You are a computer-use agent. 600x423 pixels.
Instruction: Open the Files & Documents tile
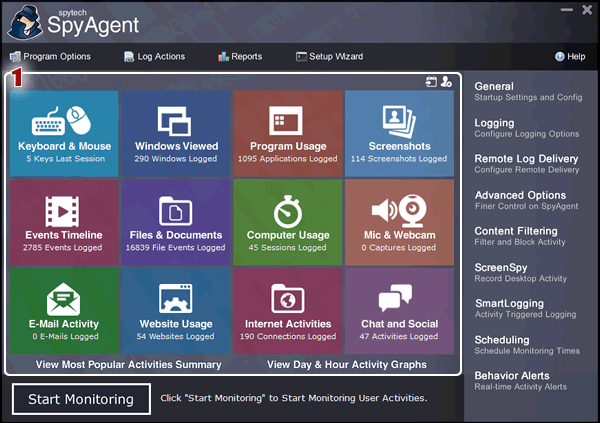point(176,222)
